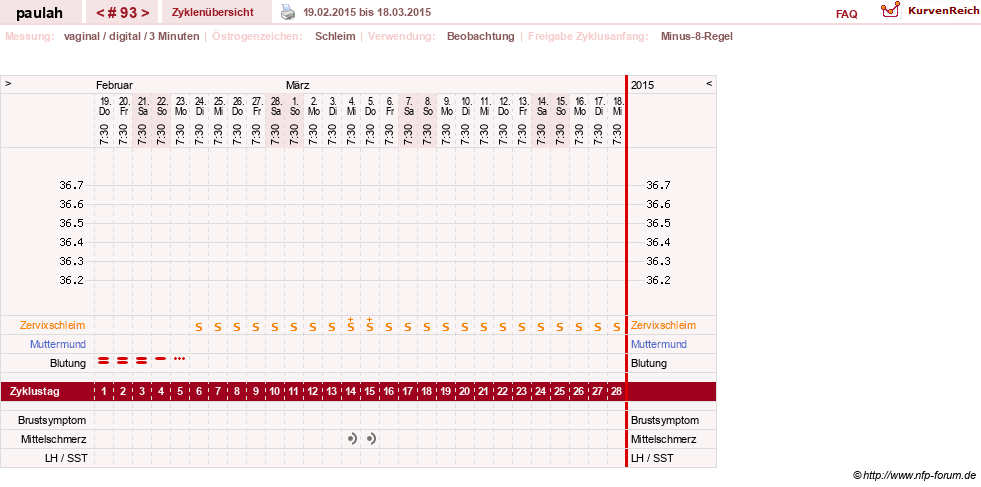Click the Mittelschmerz symbol on cycle day 15
The height and width of the screenshot is (487, 981).
click(371, 439)
